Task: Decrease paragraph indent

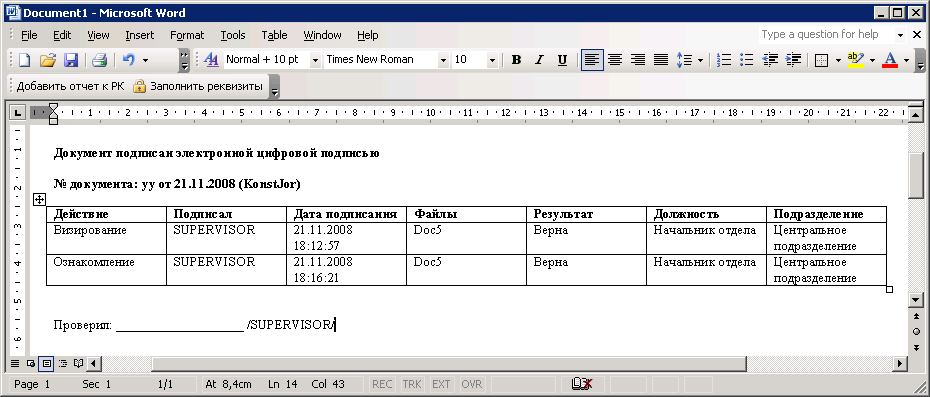Action: [x=770, y=60]
